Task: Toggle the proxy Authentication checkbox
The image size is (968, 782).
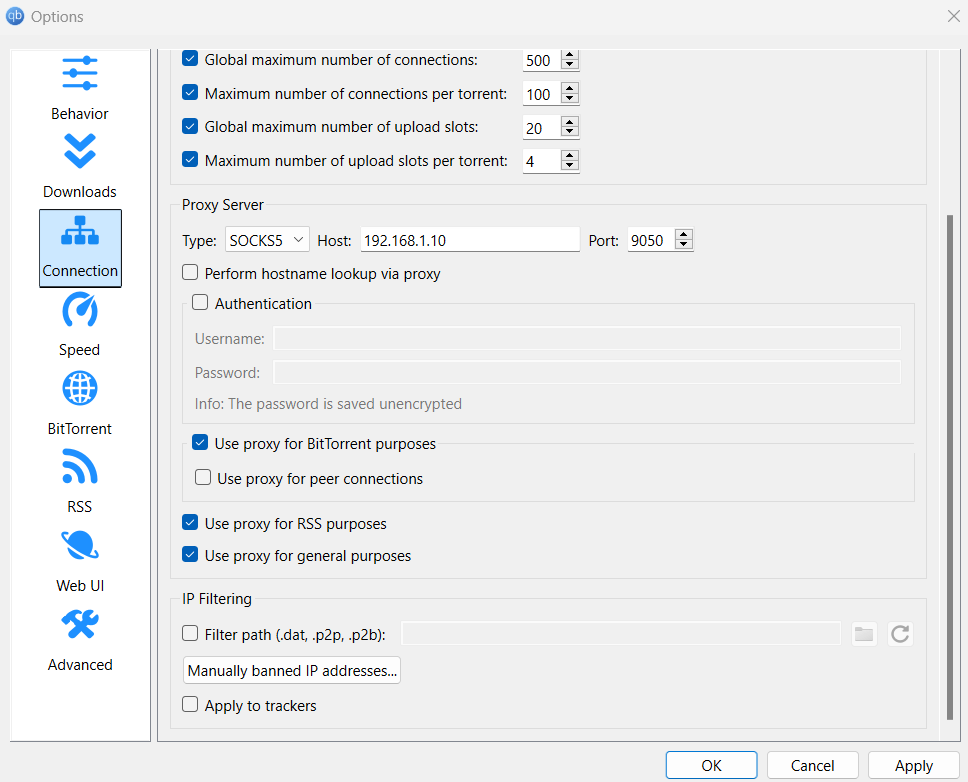Action: [x=200, y=303]
